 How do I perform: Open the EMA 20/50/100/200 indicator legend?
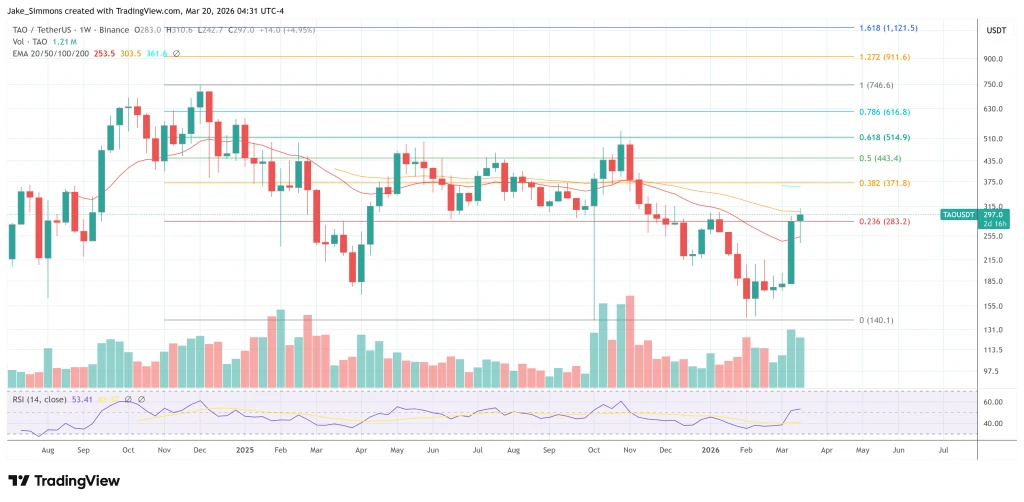tap(50, 53)
